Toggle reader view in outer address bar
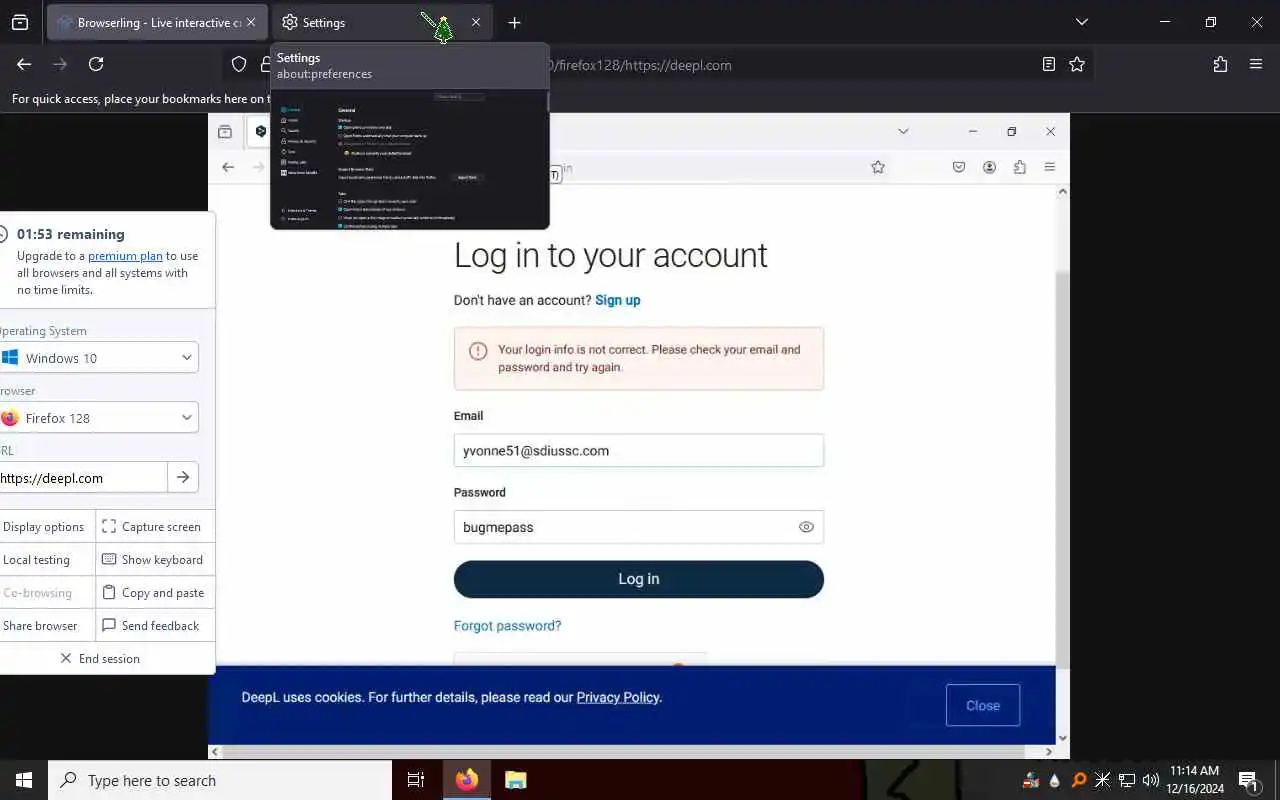 [x=1048, y=64]
